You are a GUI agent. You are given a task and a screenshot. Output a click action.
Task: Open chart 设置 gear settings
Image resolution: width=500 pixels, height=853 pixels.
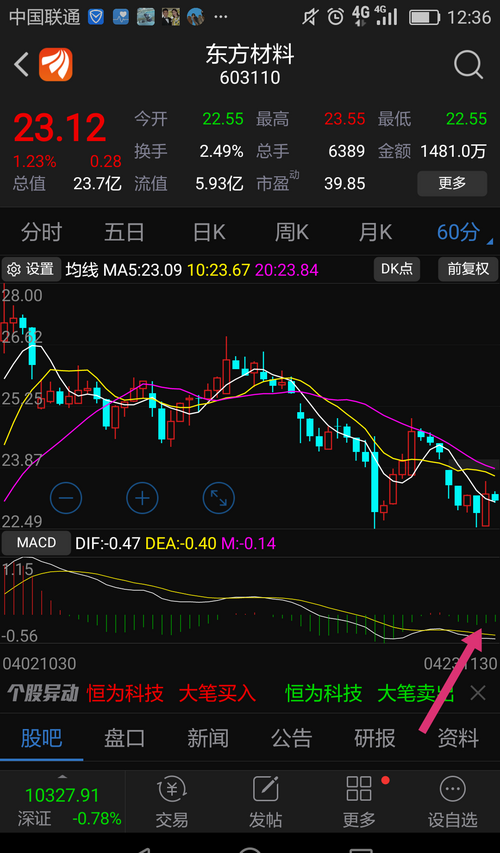[x=30, y=269]
